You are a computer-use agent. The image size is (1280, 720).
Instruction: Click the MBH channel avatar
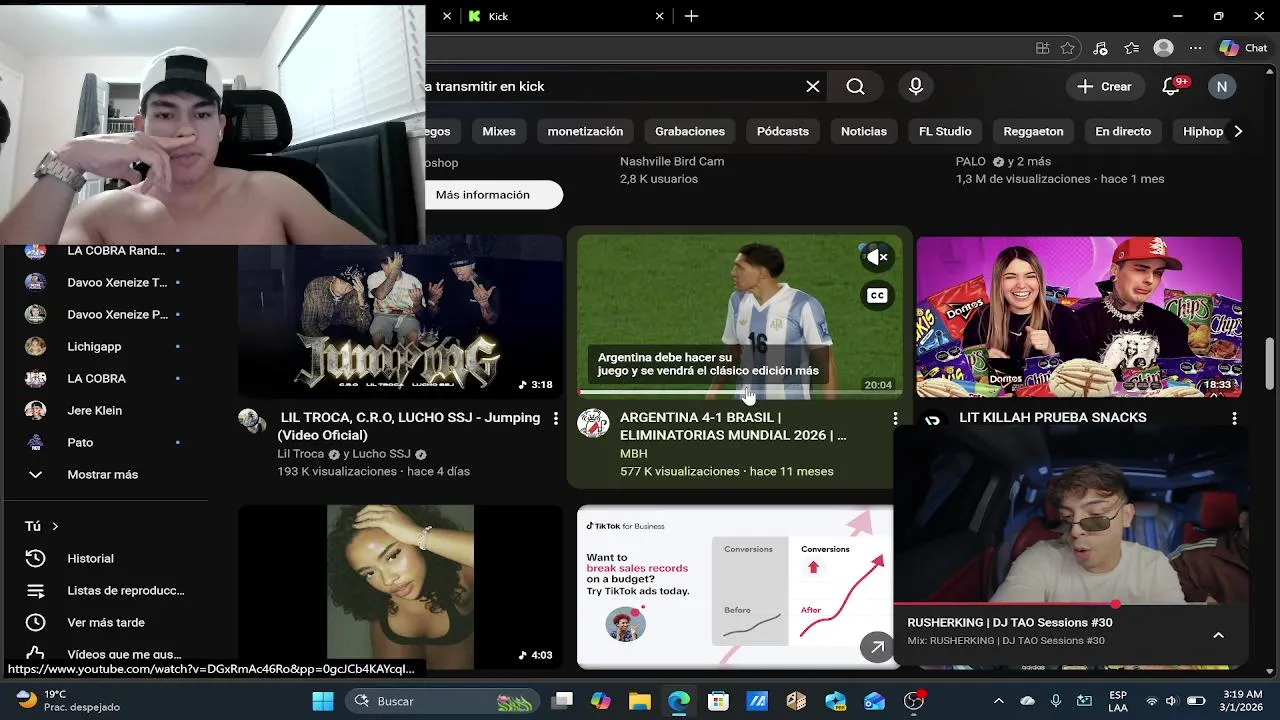click(593, 423)
